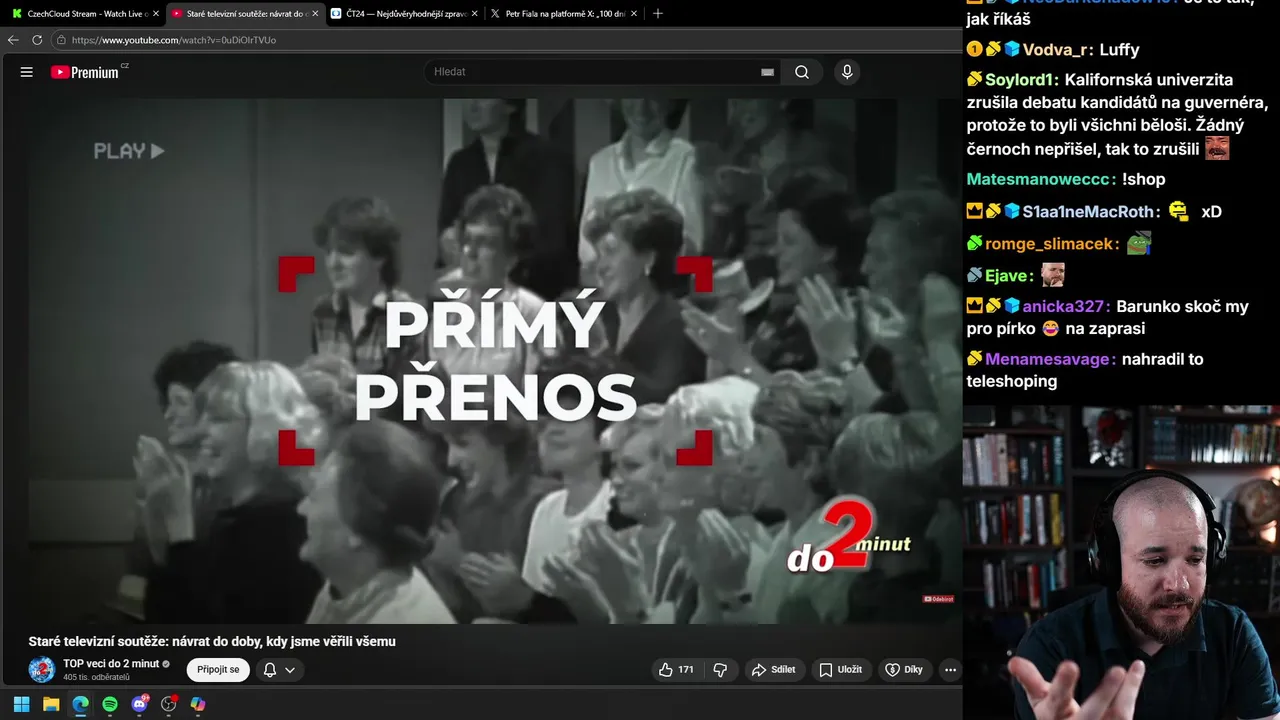Open File Explorer from taskbar
1280x720 pixels.
click(x=51, y=704)
